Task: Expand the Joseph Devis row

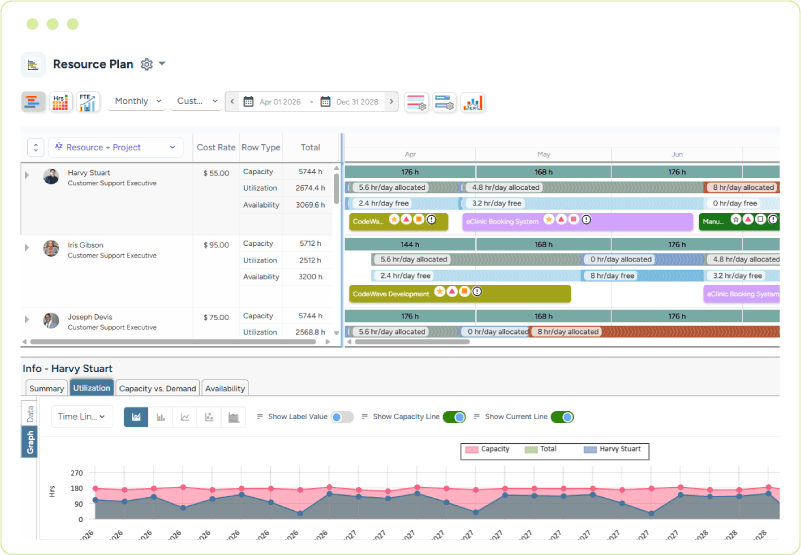Action: click(27, 319)
